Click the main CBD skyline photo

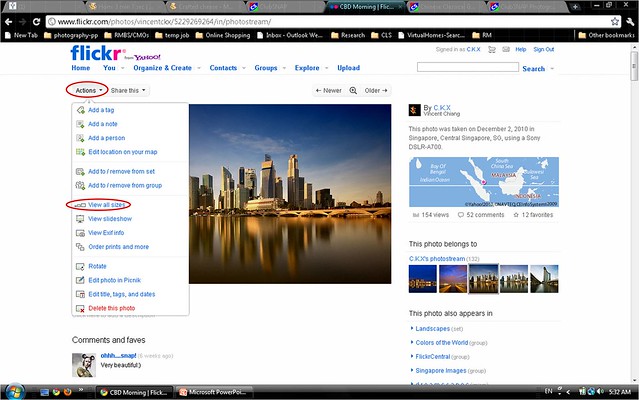(x=290, y=194)
